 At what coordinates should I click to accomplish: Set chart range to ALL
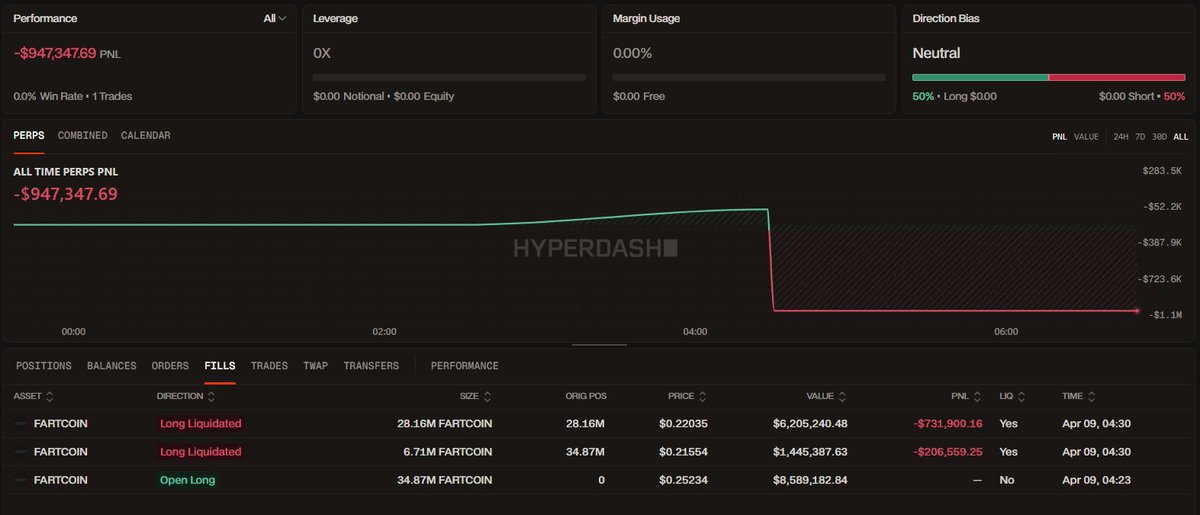[x=1181, y=137]
